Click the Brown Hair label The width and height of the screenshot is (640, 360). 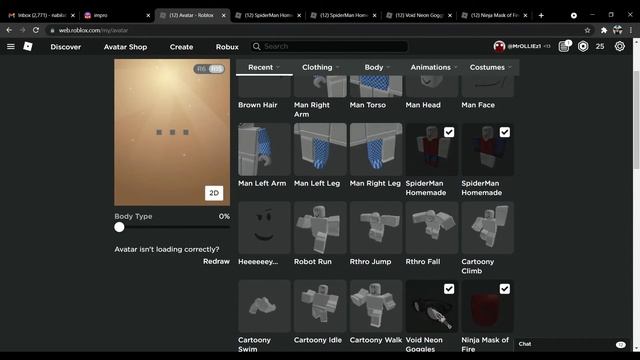coord(258,105)
